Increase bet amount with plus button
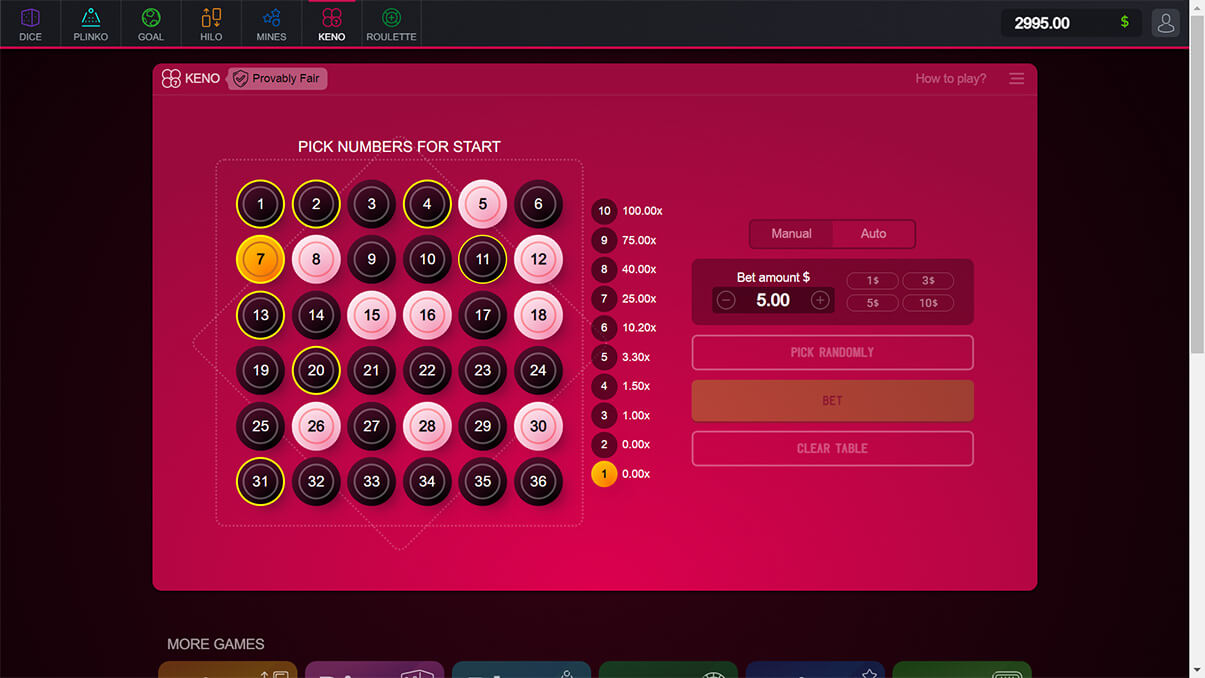The image size is (1205, 678). pyautogui.click(x=820, y=300)
